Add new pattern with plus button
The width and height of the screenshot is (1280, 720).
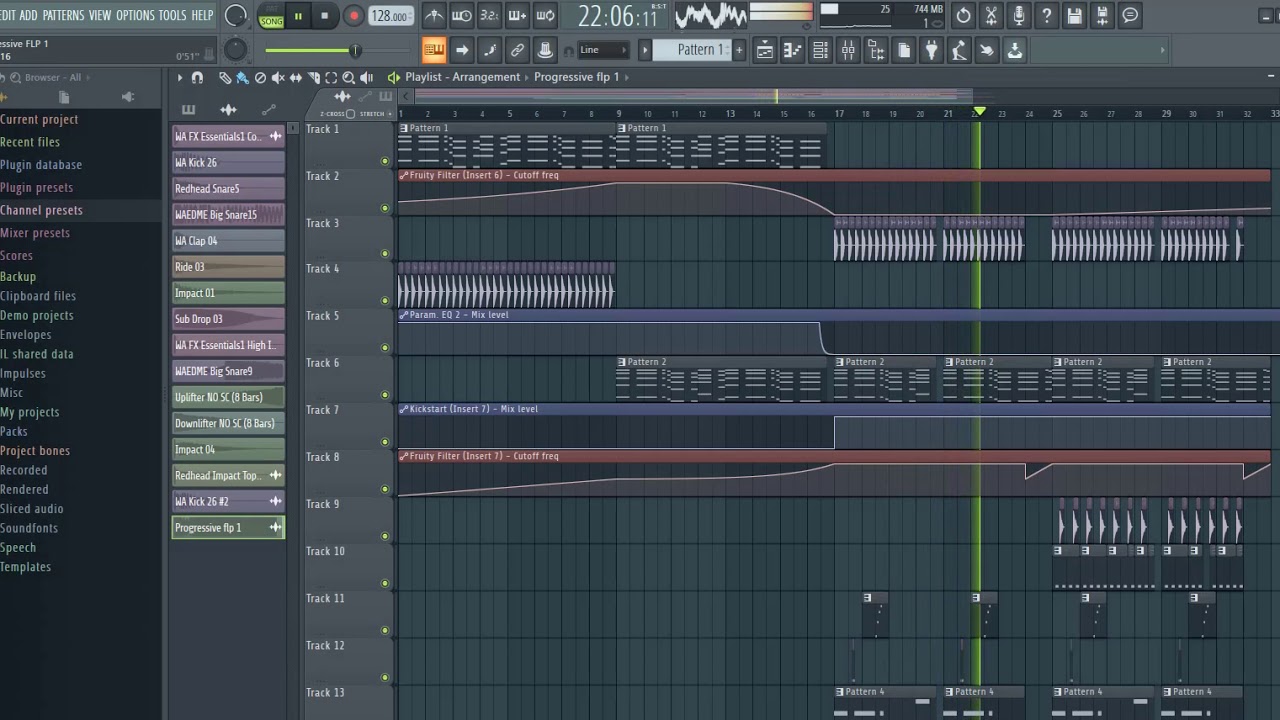739,50
